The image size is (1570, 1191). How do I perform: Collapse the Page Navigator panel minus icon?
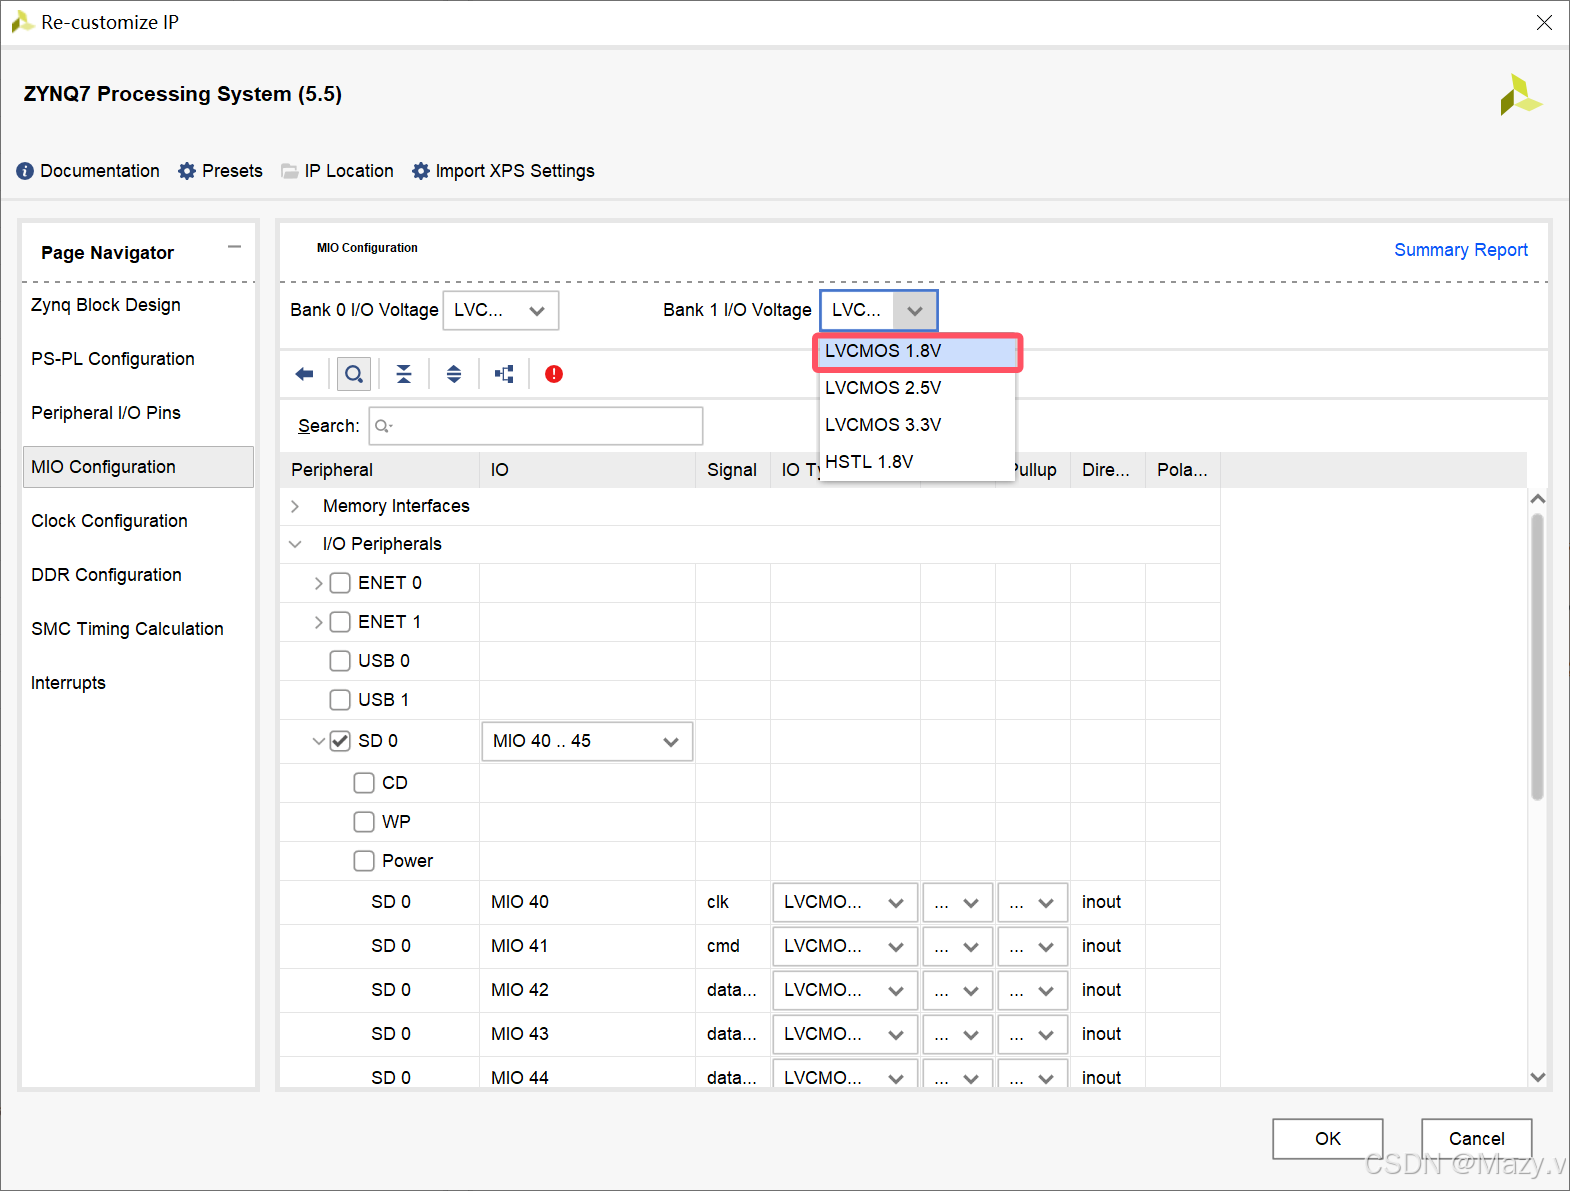point(234,247)
